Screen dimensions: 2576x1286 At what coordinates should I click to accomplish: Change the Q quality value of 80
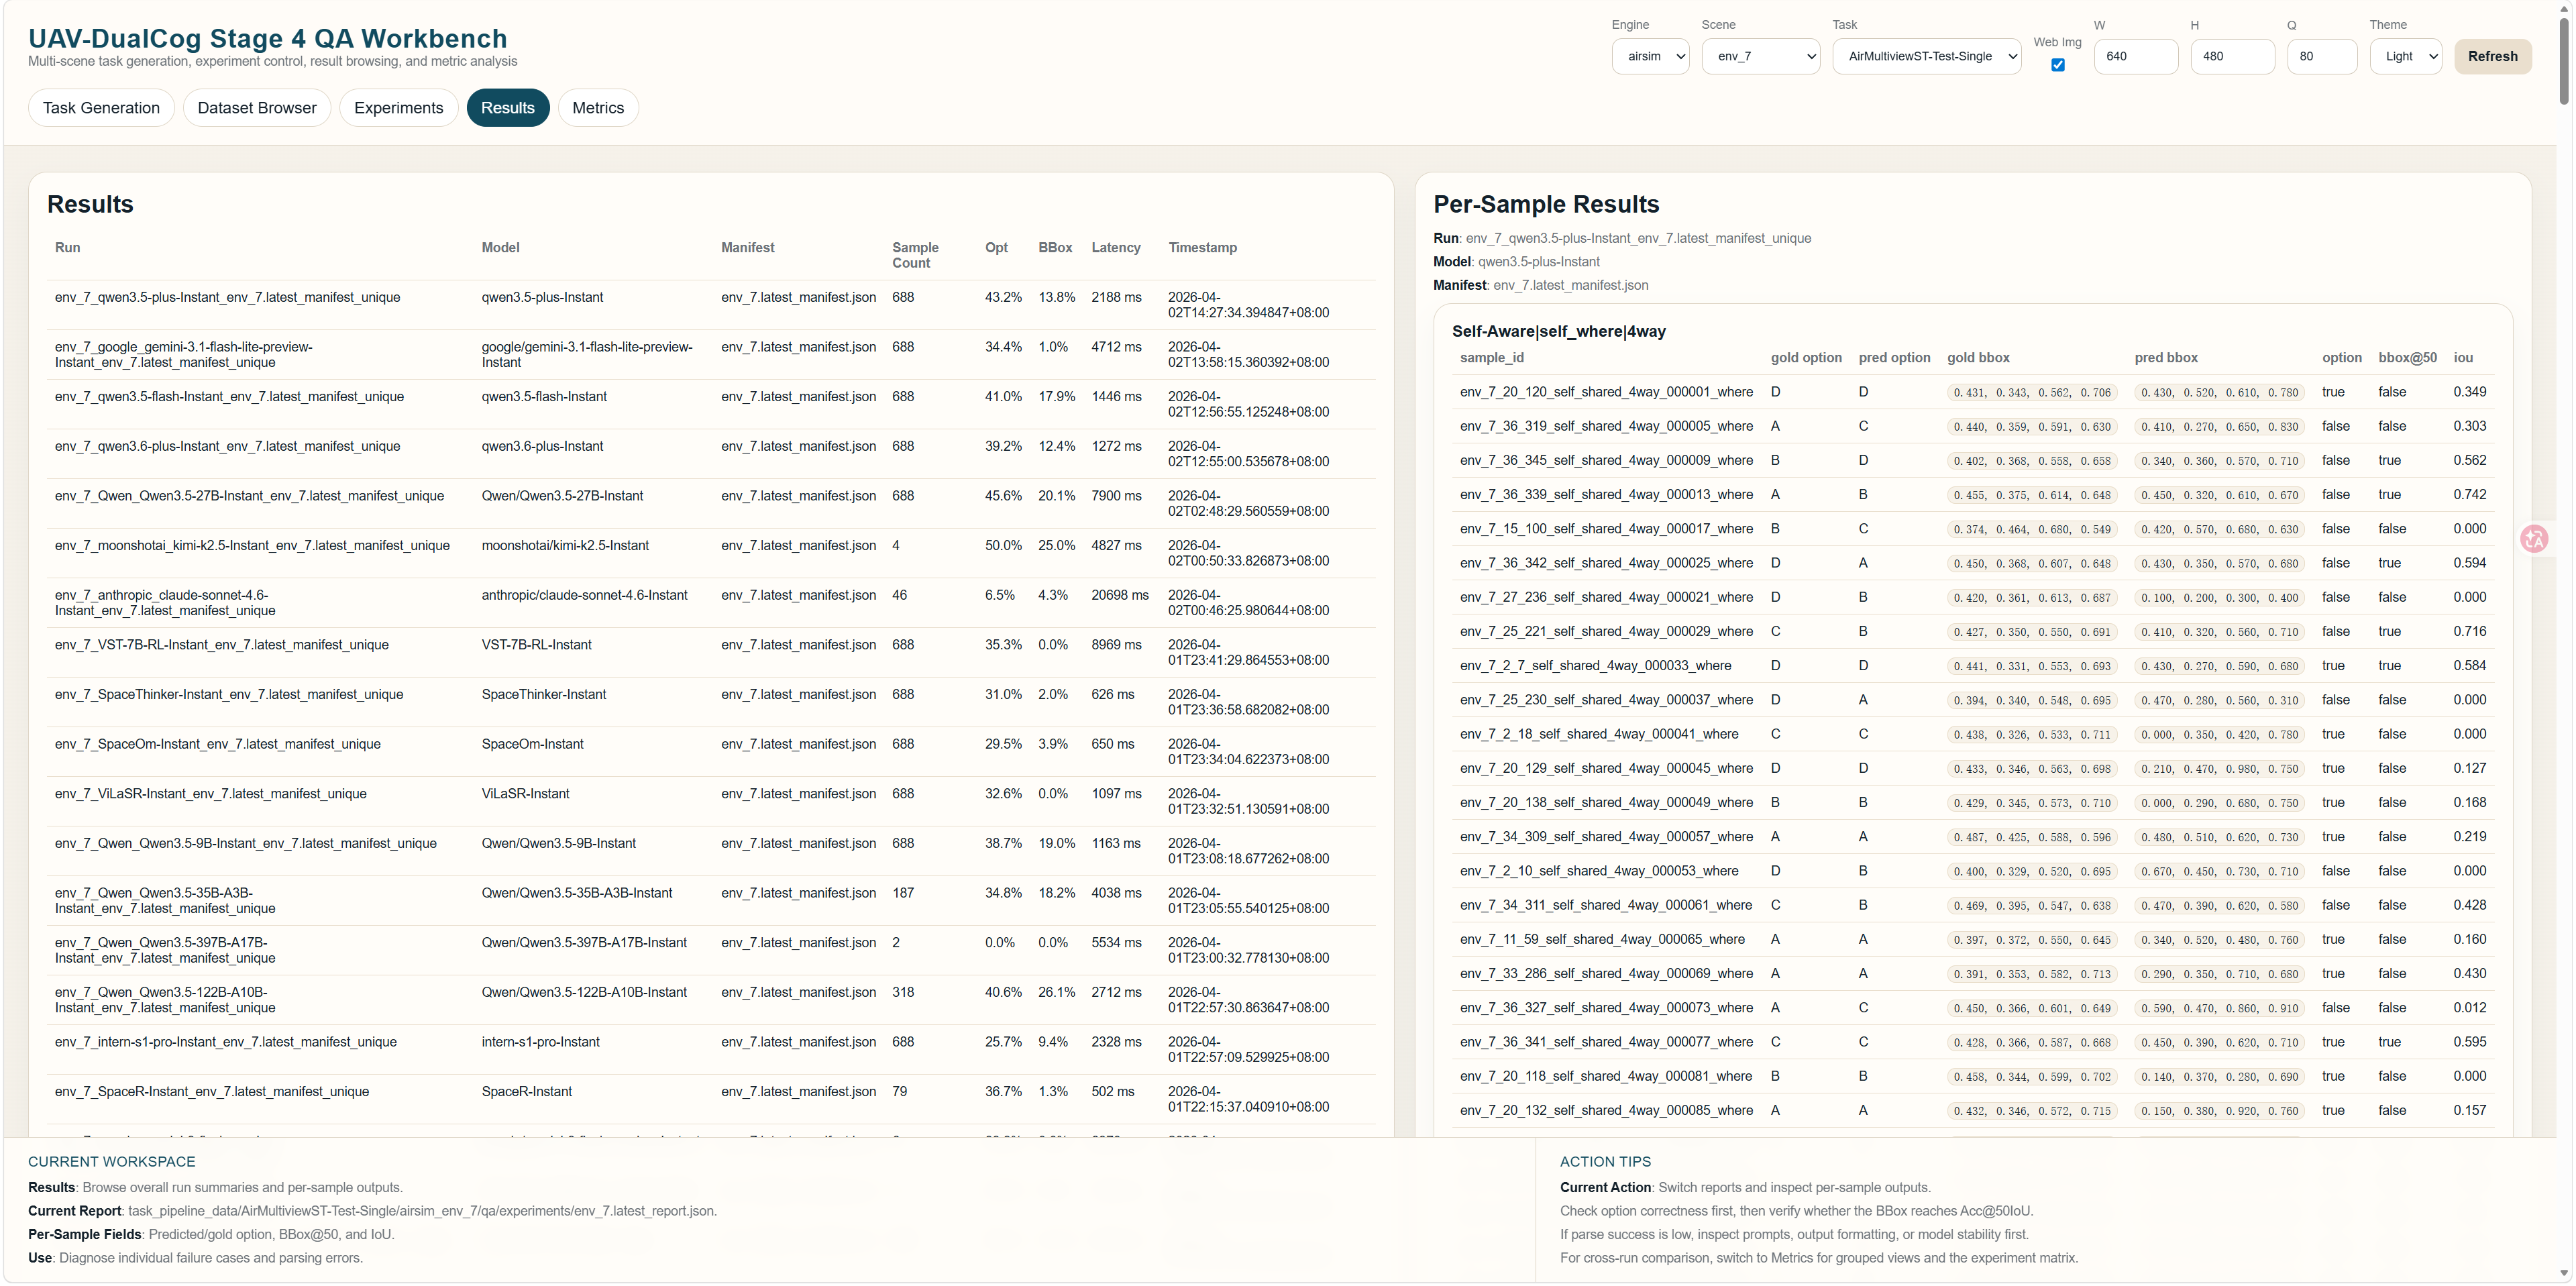(2322, 56)
